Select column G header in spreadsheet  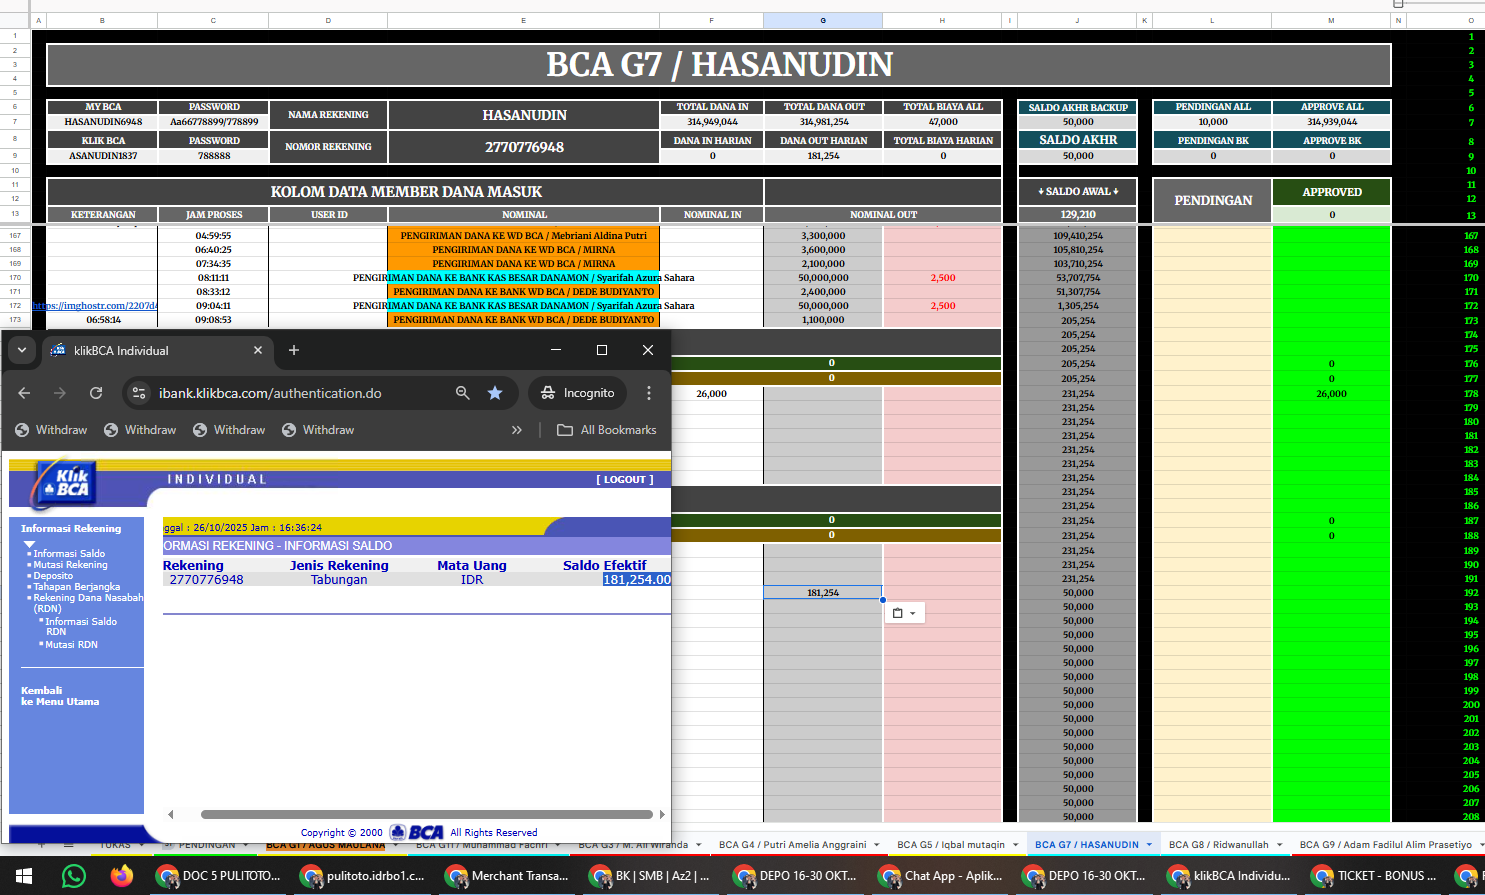(823, 20)
